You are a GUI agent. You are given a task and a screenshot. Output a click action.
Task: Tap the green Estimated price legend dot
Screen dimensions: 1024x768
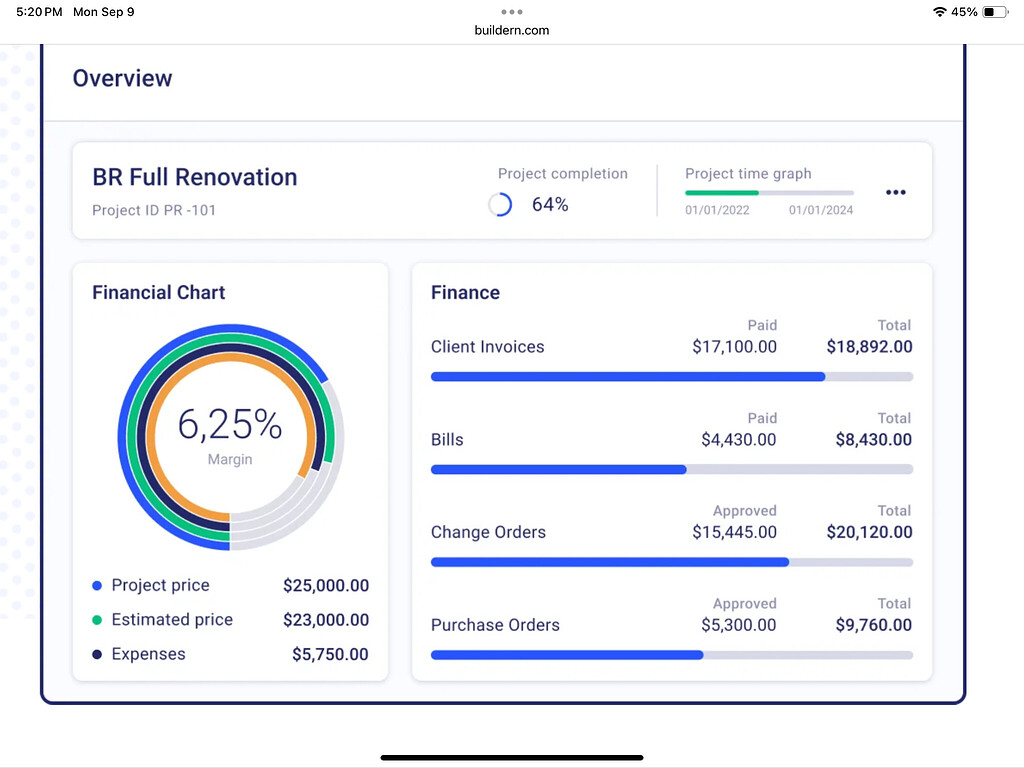coord(97,620)
